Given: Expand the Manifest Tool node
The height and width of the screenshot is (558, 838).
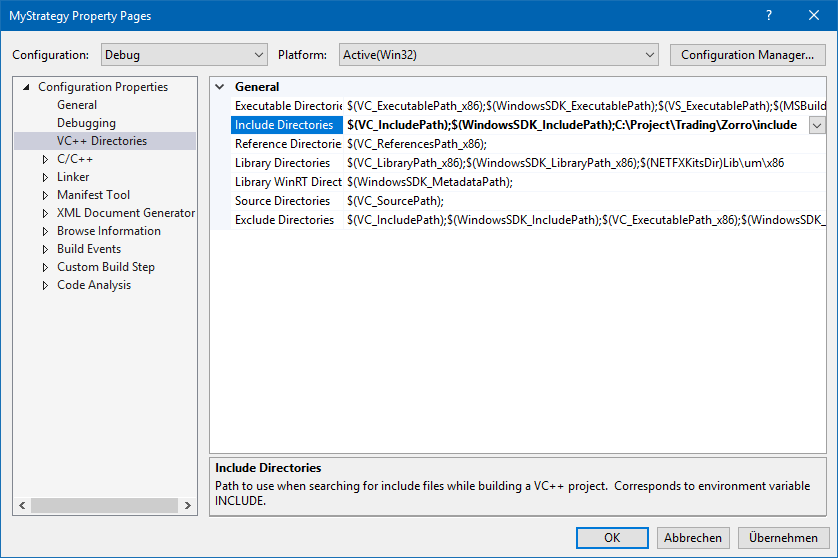Looking at the screenshot, I should [45, 195].
